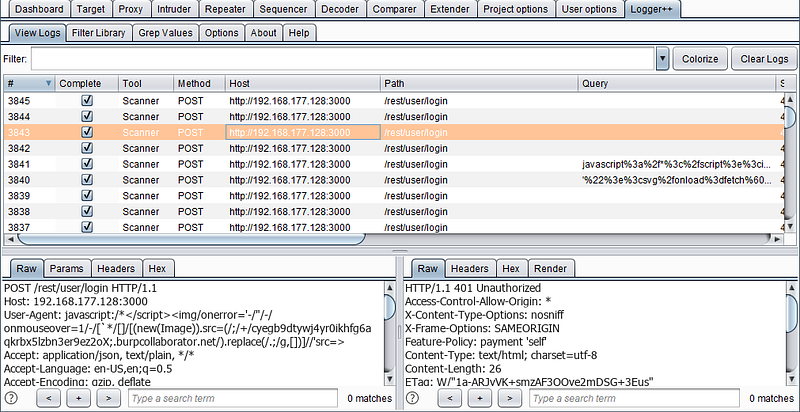
Task: Click the request search term field
Action: [x=233, y=398]
